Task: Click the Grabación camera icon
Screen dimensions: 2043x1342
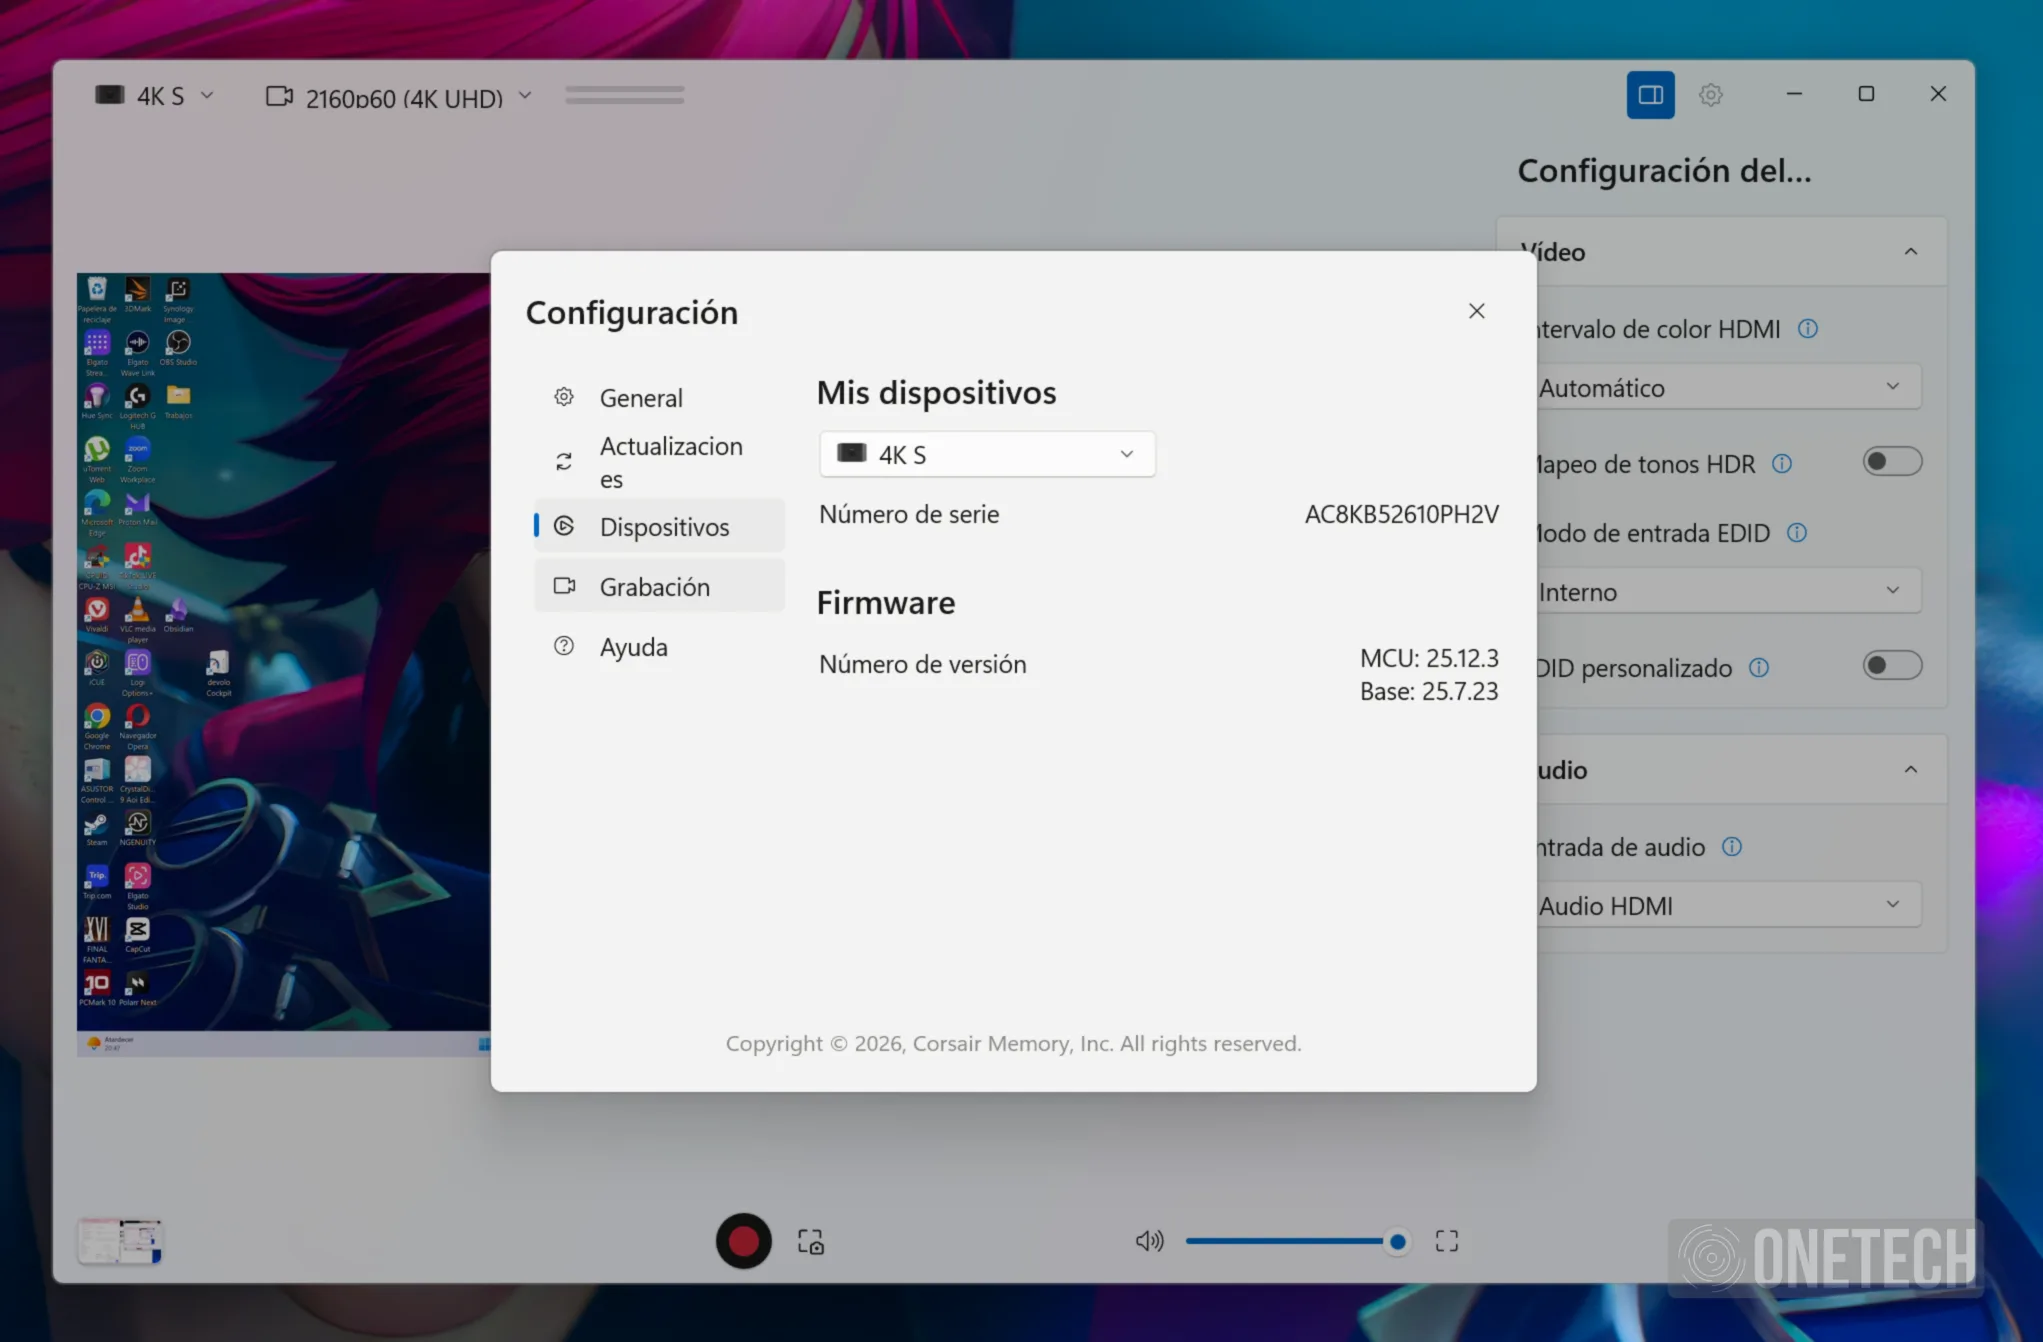Action: point(565,586)
